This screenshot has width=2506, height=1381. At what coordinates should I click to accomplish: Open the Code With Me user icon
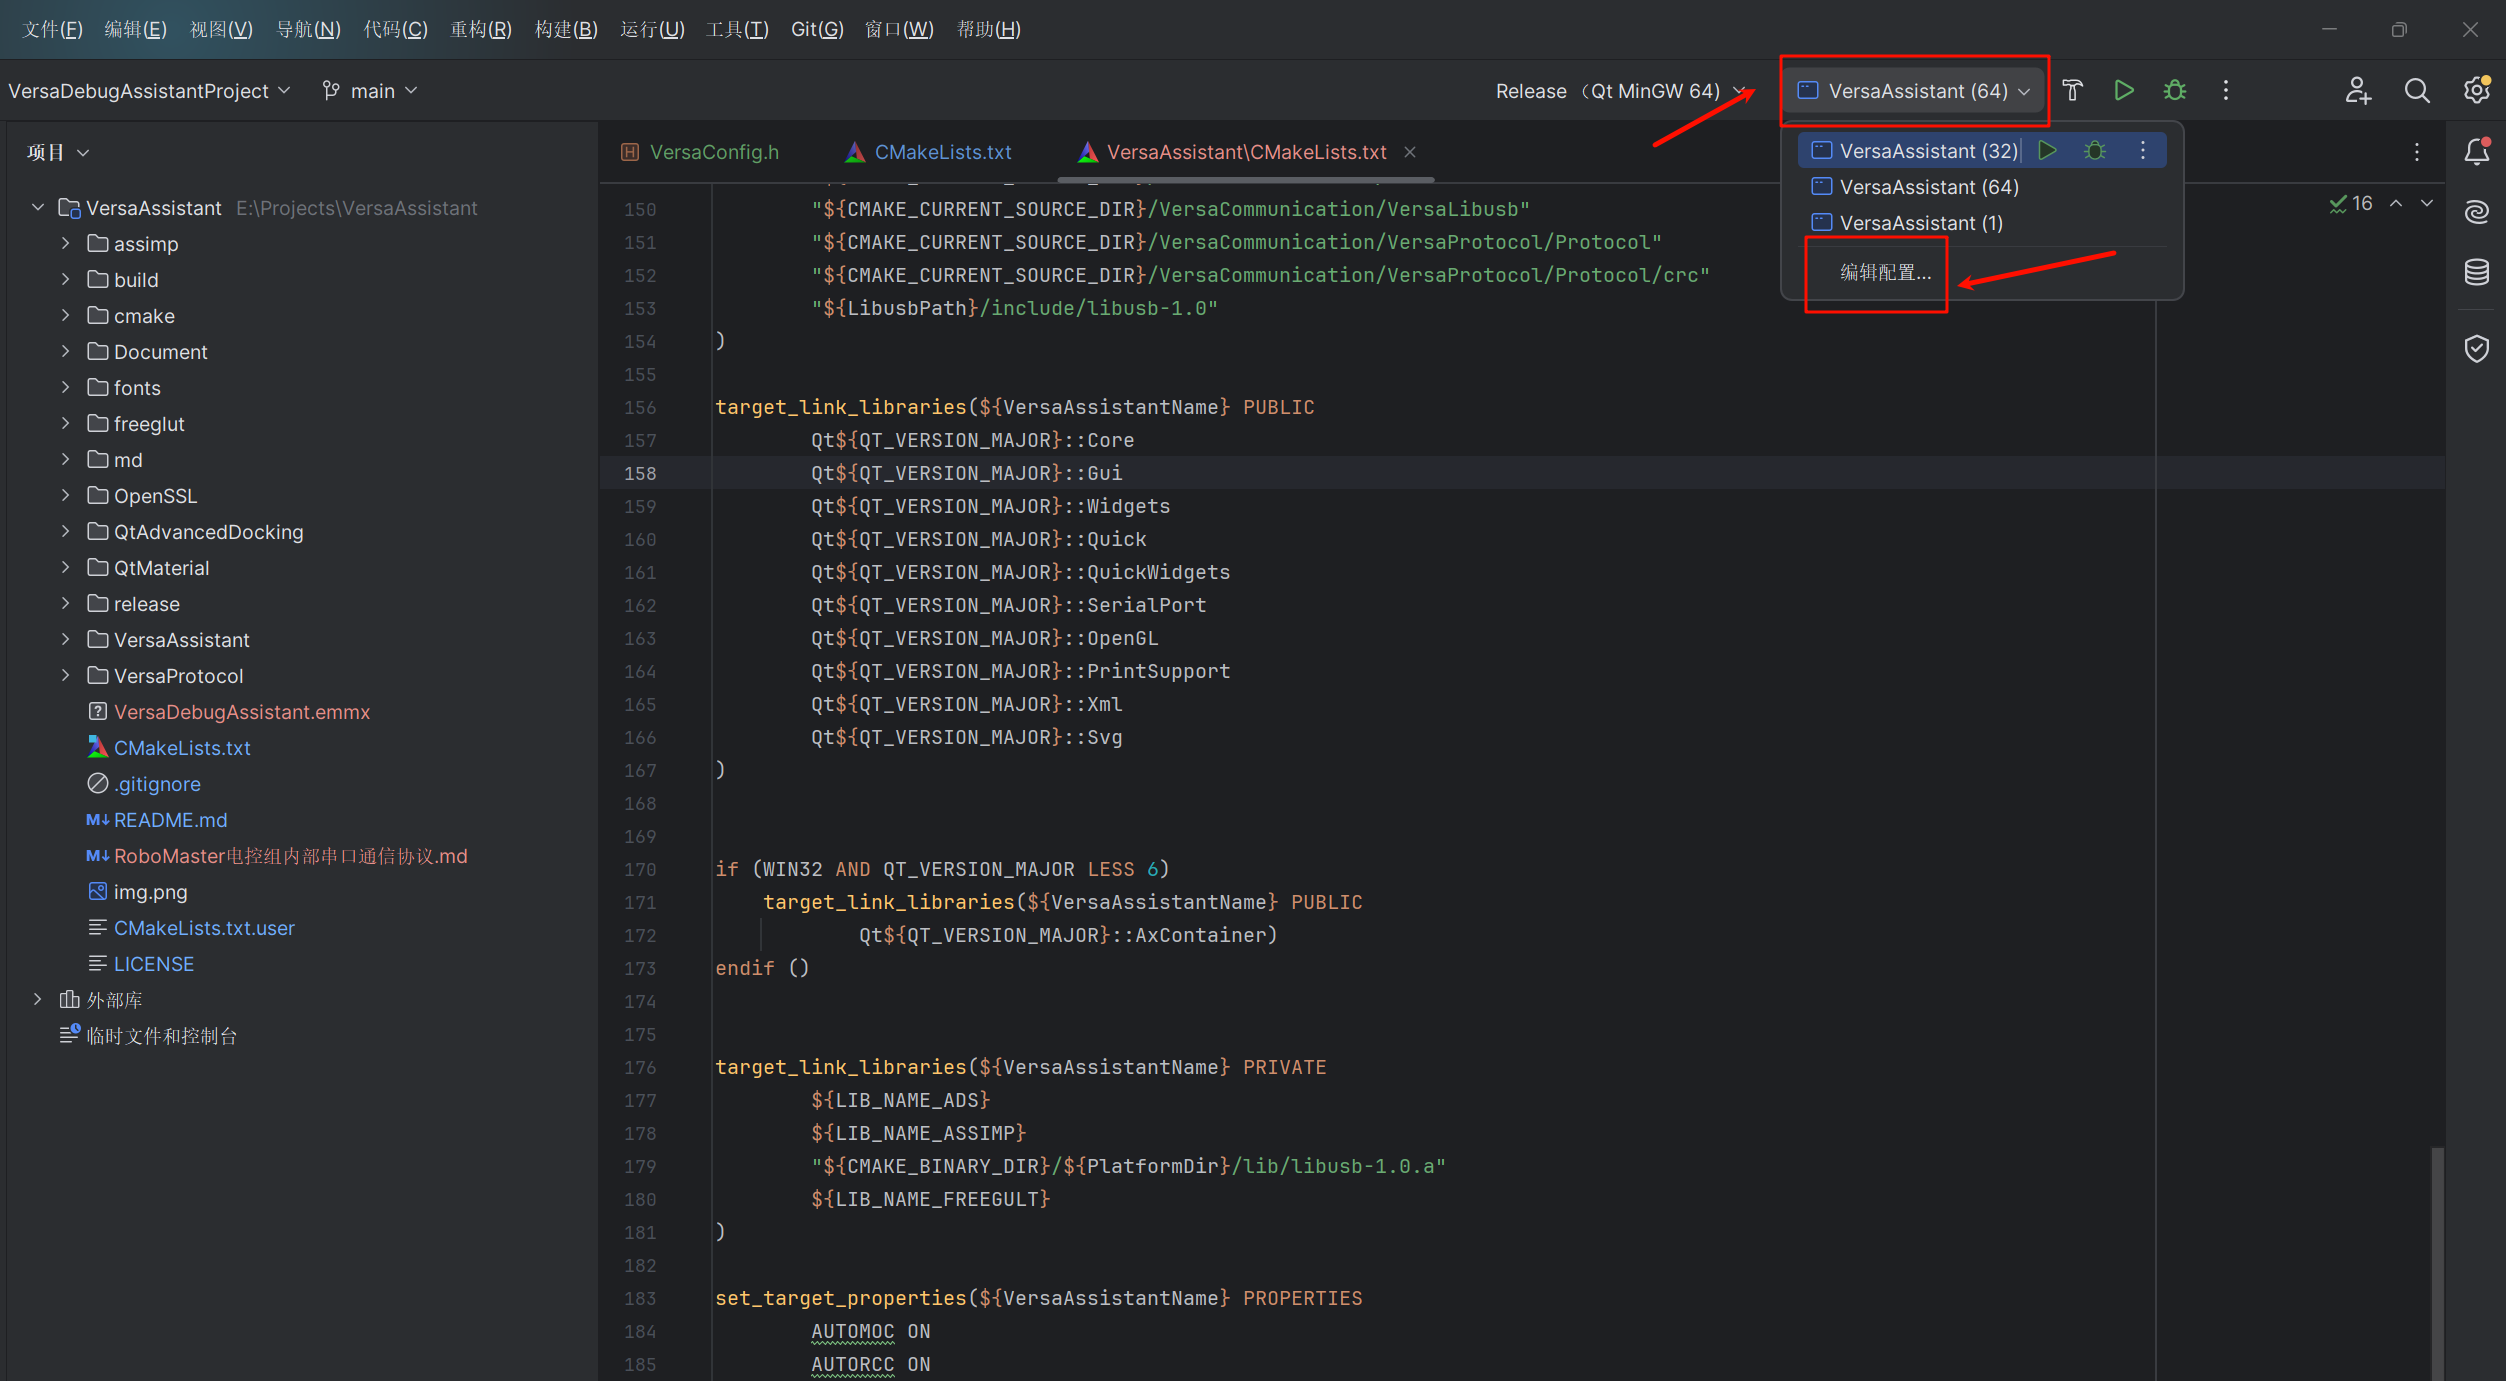[2358, 91]
